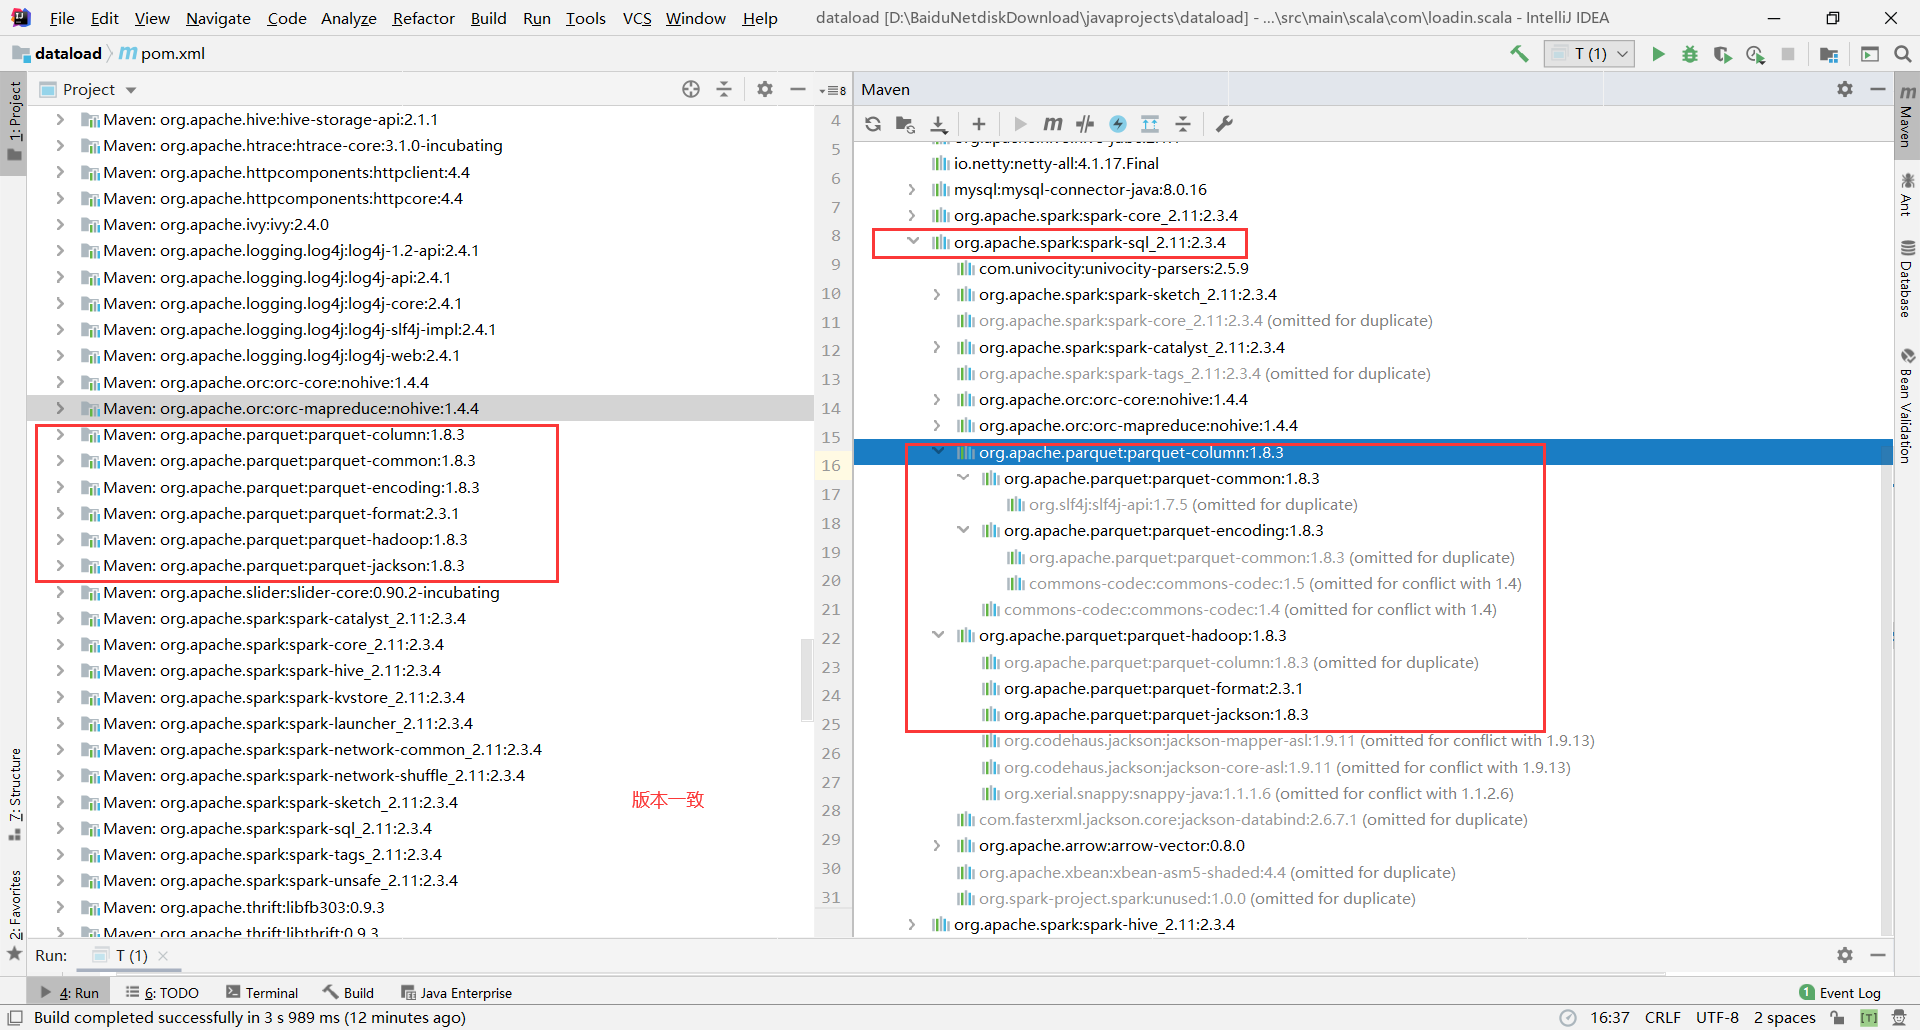Collapse all in Project panel
This screenshot has height=1030, width=1920.
point(724,89)
